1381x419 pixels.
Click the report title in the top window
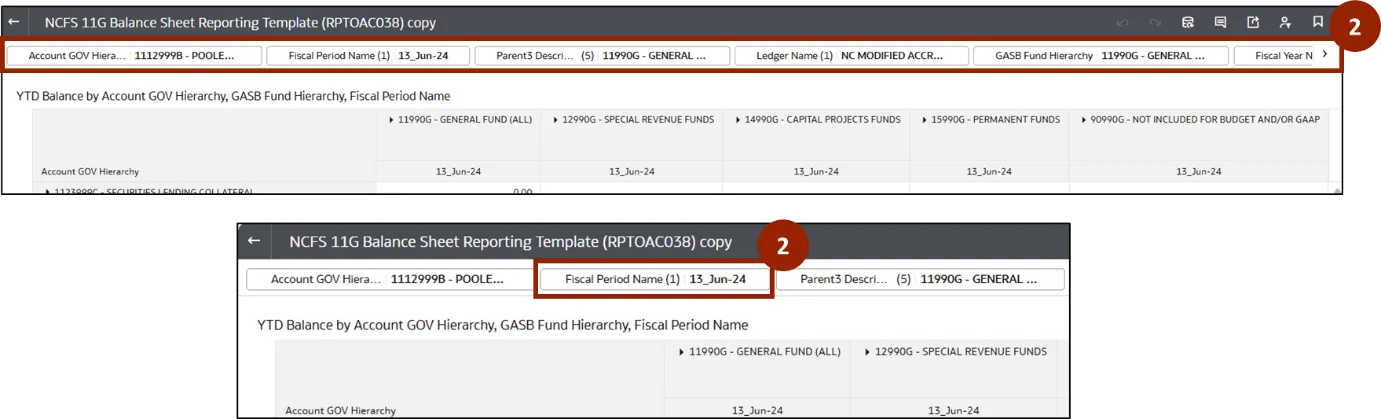pos(240,22)
